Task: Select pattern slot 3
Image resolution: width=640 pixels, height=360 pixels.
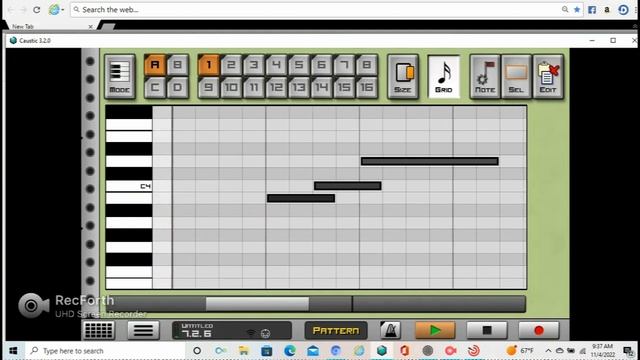Action: (254, 65)
